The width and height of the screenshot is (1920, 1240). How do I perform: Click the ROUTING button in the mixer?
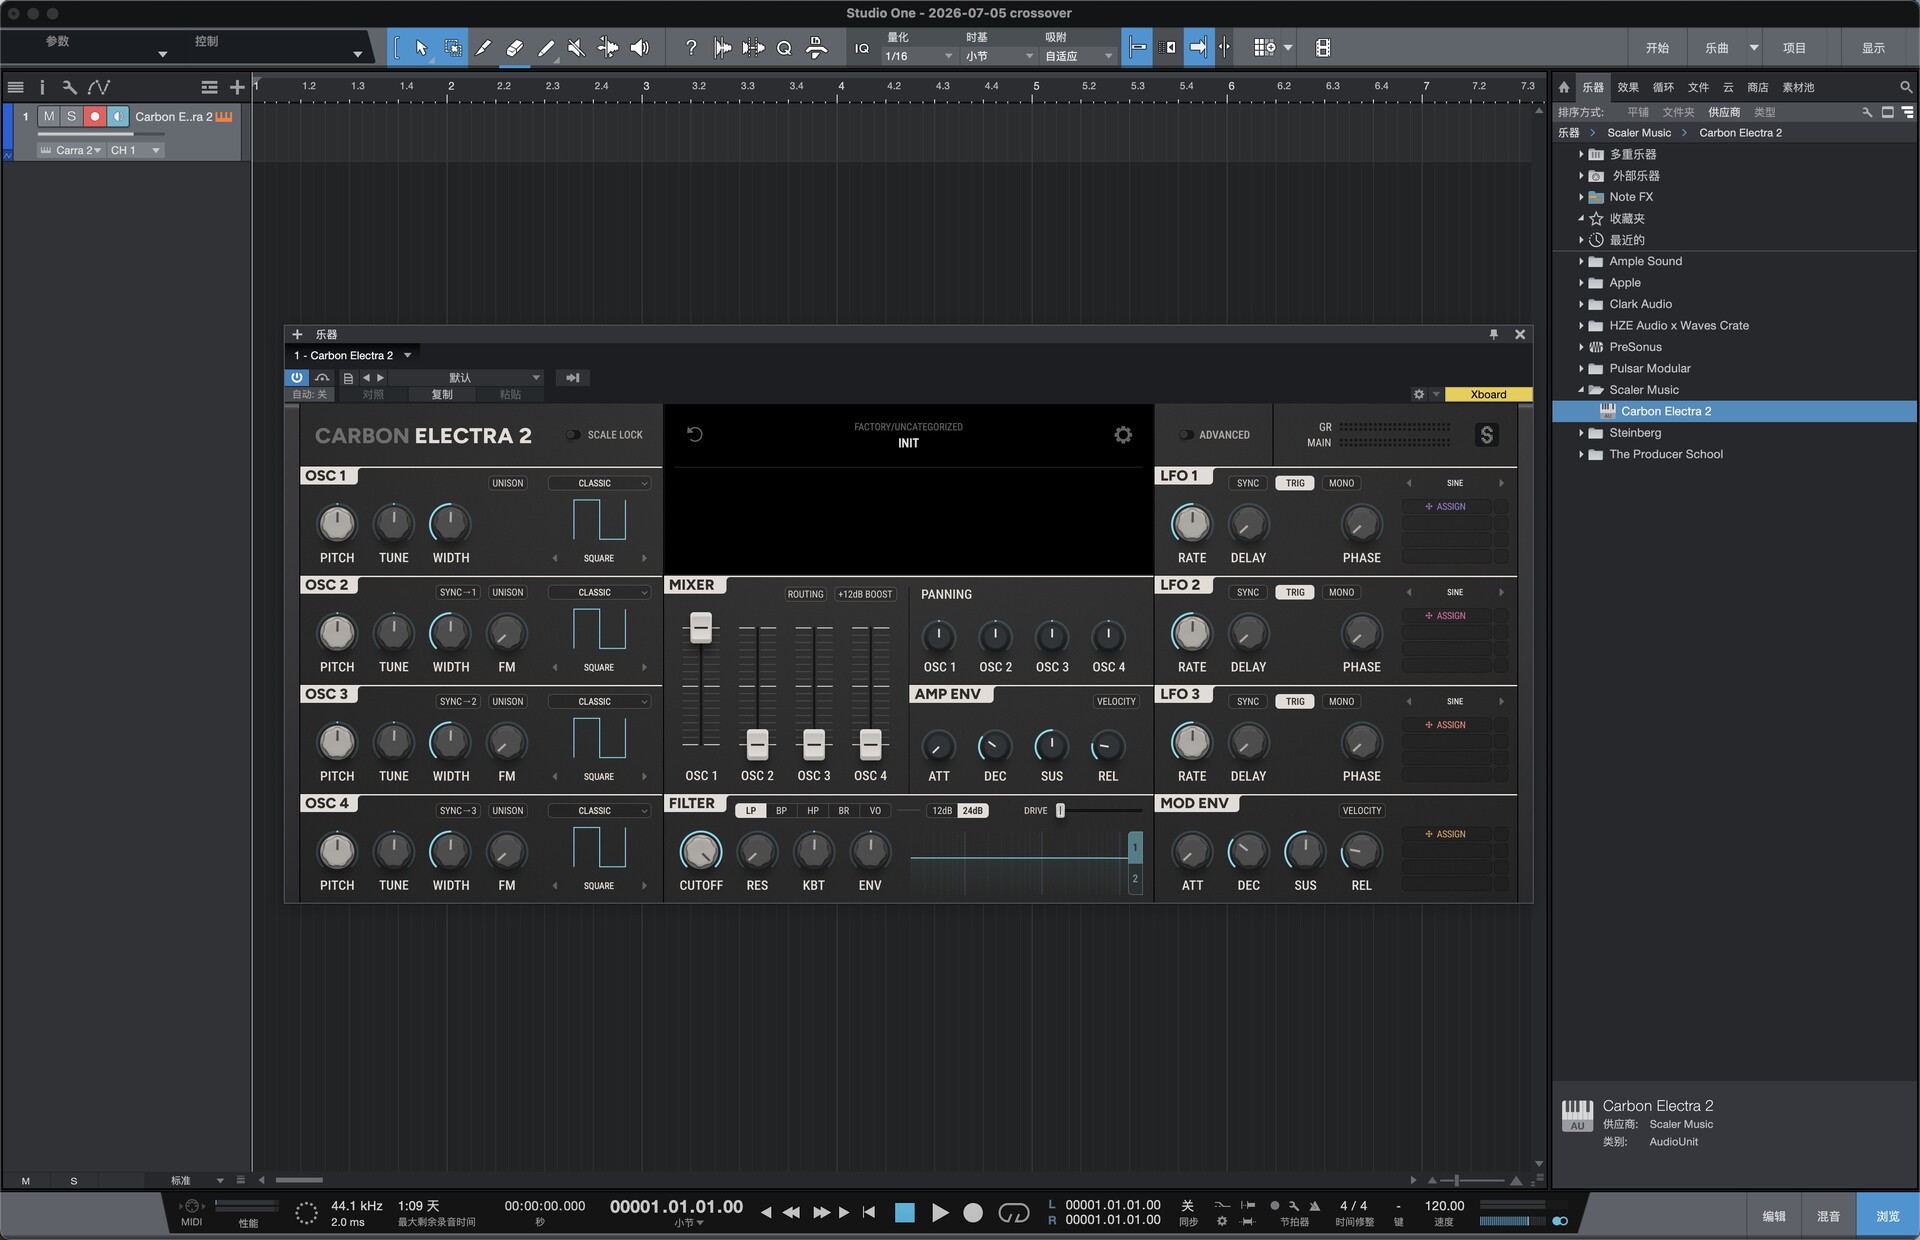(805, 594)
